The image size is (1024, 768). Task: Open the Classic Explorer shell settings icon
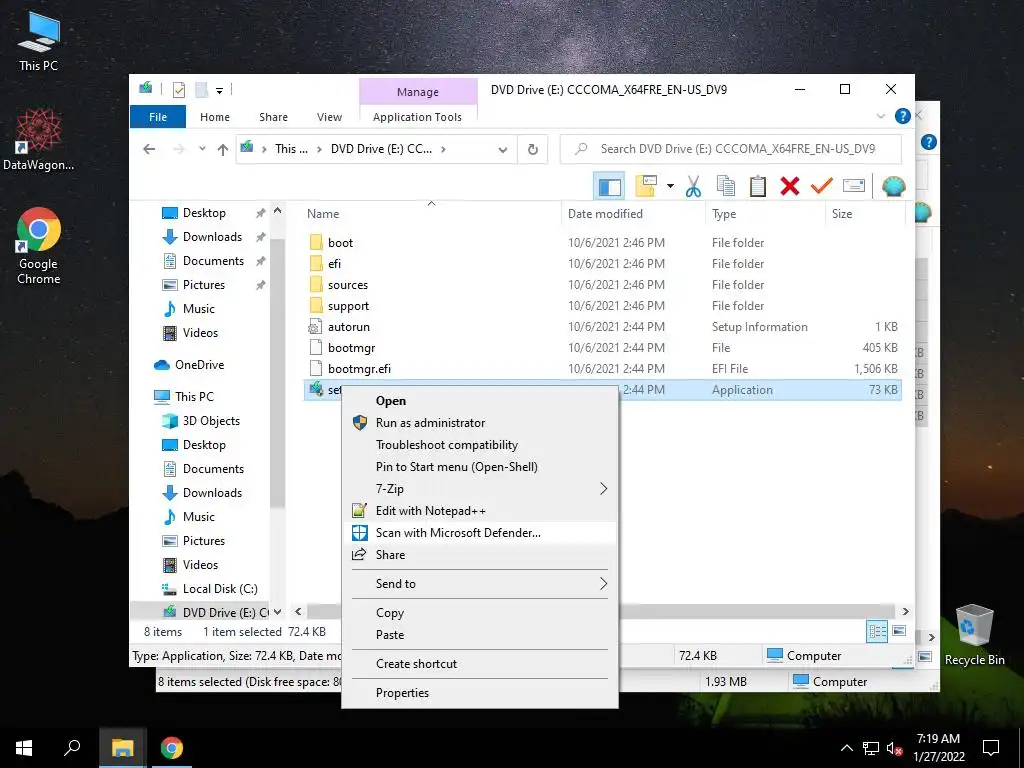point(893,186)
